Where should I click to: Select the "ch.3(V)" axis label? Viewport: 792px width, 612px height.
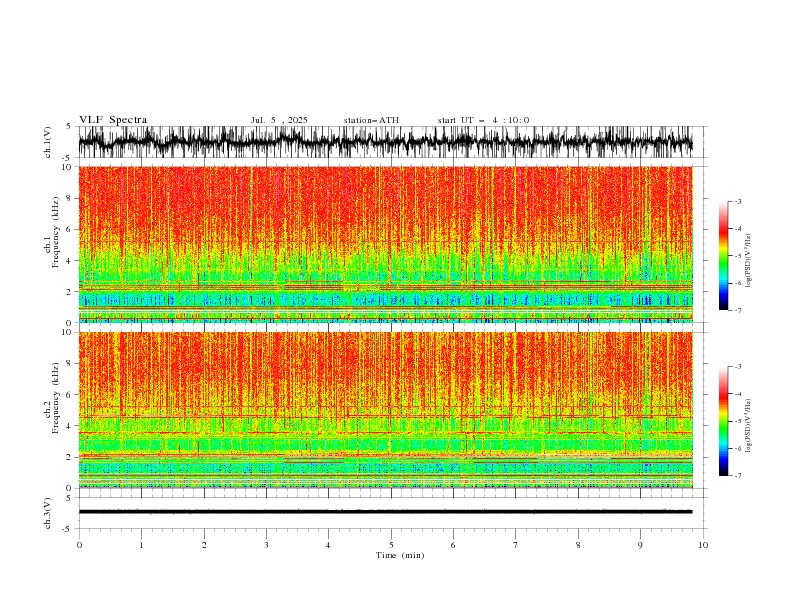48,513
